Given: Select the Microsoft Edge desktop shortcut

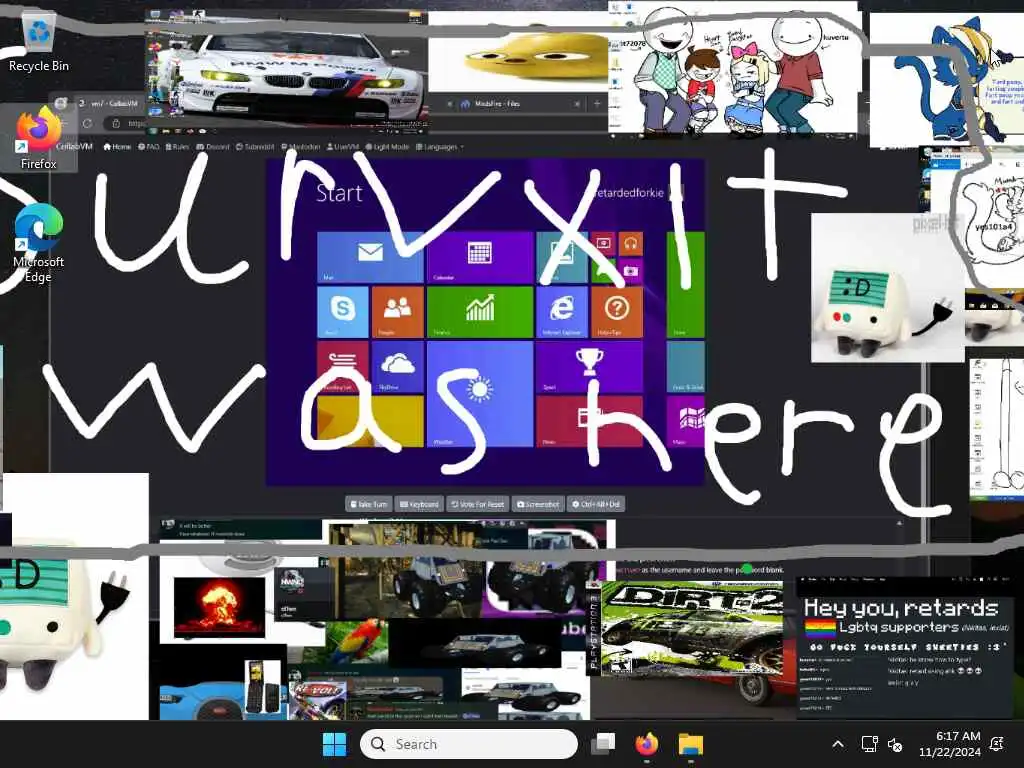Looking at the screenshot, I should (39, 243).
